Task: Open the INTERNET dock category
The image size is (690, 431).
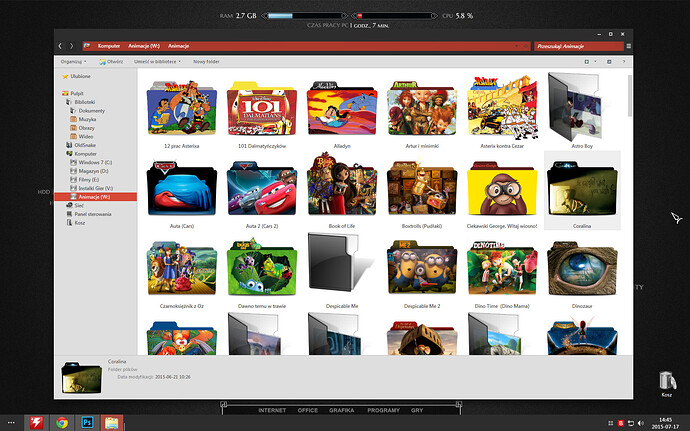Action: tap(272, 410)
